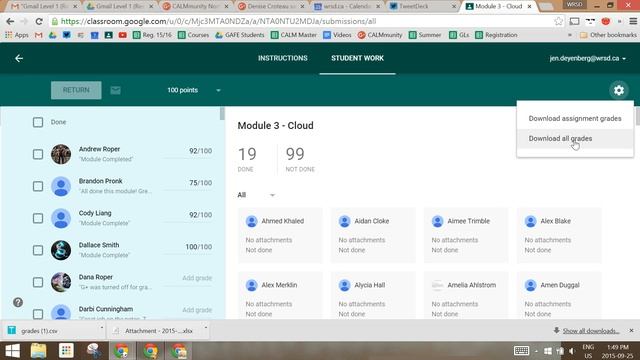Screen dimensions: 640x360
Task: Open the Apps bookmarks shortcut
Action: click(x=16, y=35)
